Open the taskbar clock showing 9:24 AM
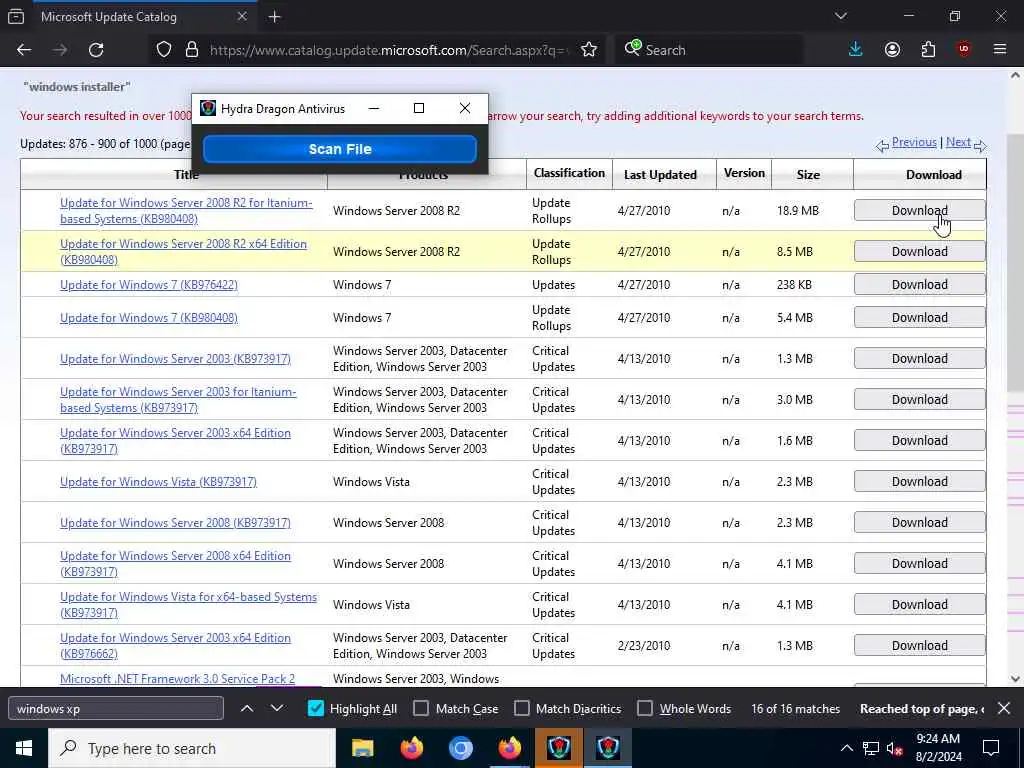Image resolution: width=1024 pixels, height=768 pixels. (938, 748)
